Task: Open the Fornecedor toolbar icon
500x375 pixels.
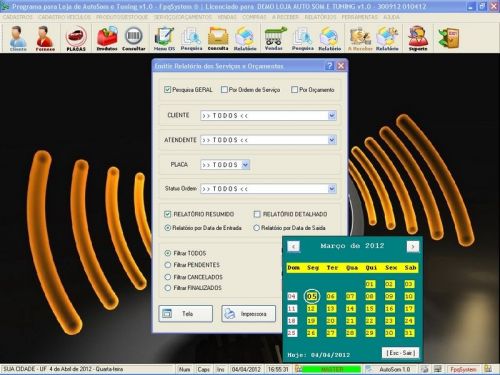Action: (x=45, y=38)
